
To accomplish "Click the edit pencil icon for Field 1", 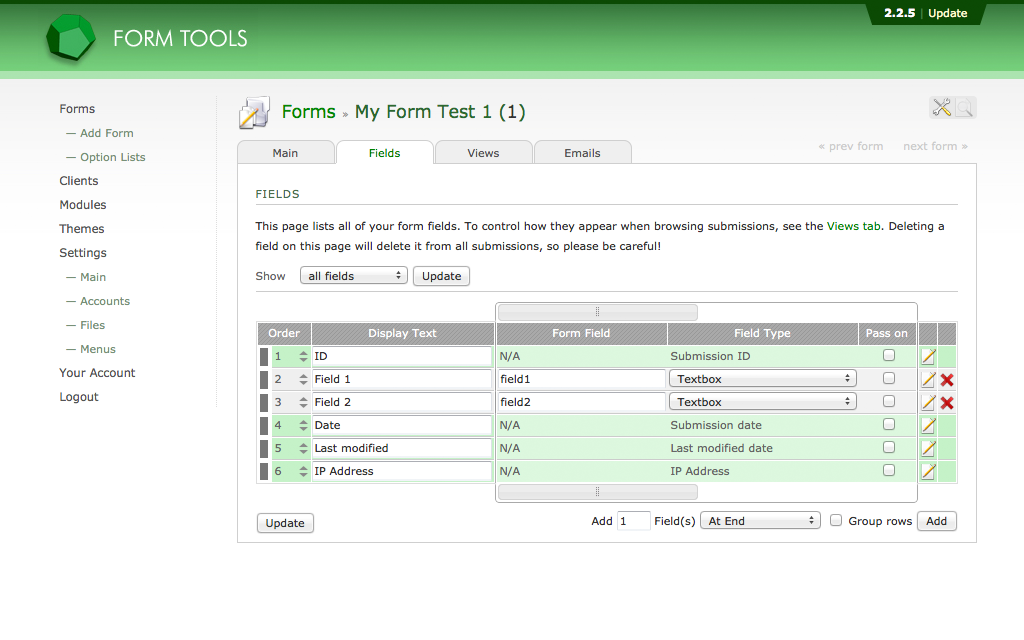I will coord(928,379).
